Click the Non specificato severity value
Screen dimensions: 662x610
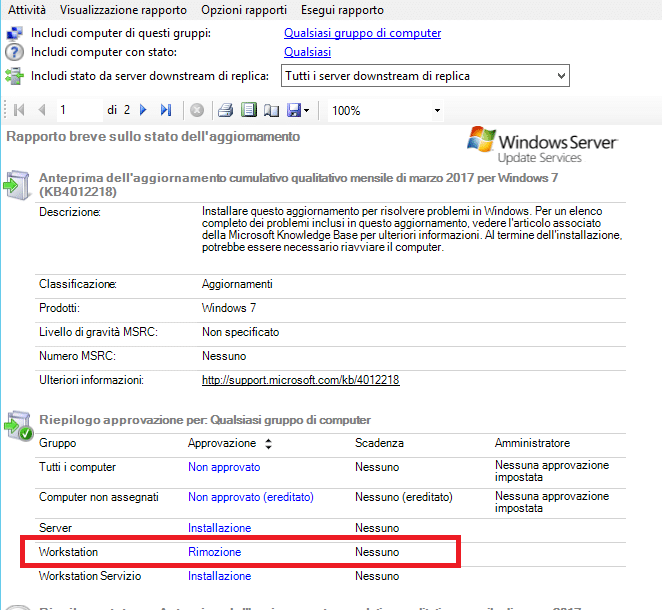point(240,332)
